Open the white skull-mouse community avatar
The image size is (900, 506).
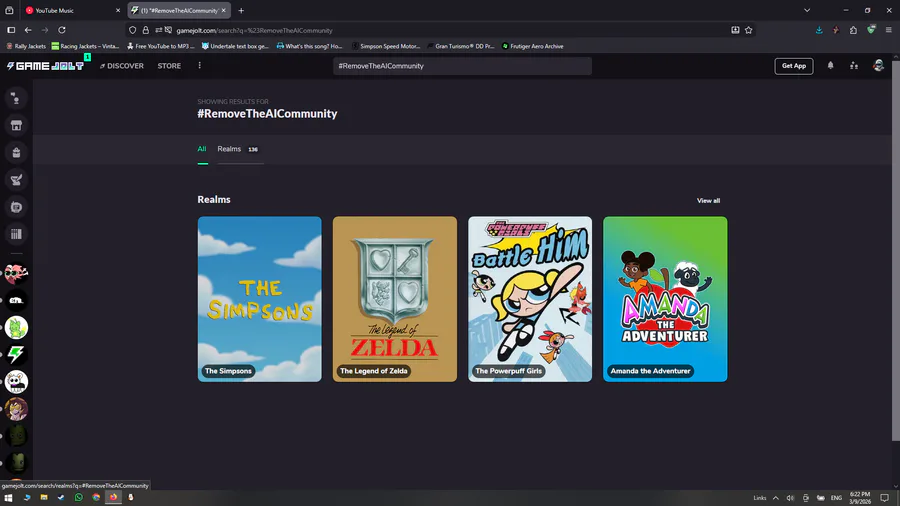[x=16, y=382]
